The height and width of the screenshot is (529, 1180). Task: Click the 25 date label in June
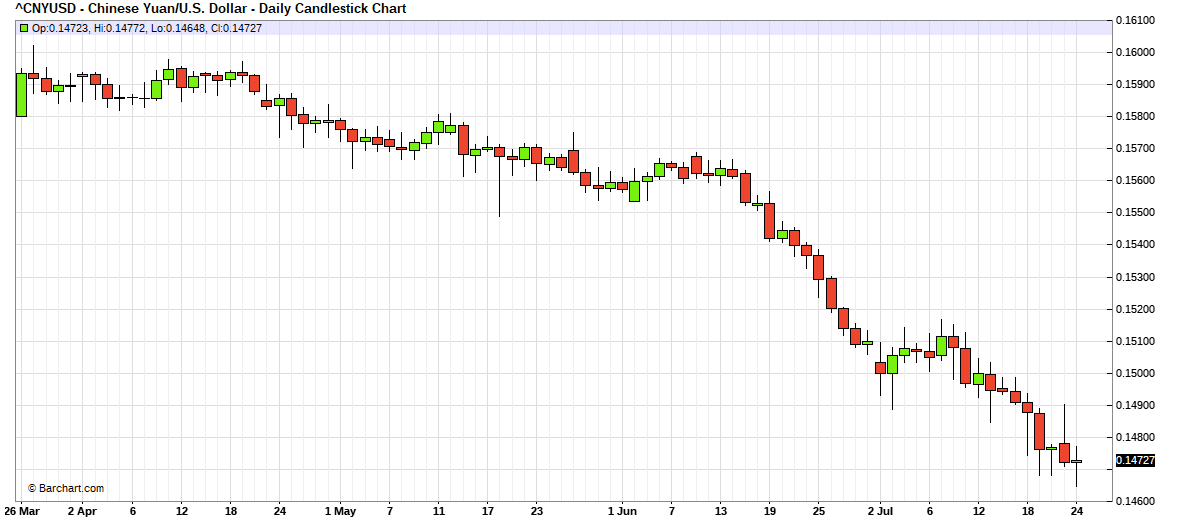coord(819,510)
